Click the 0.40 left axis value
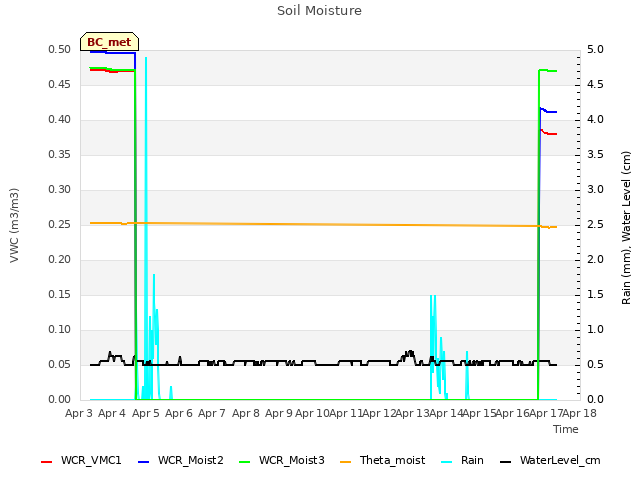 pos(60,120)
